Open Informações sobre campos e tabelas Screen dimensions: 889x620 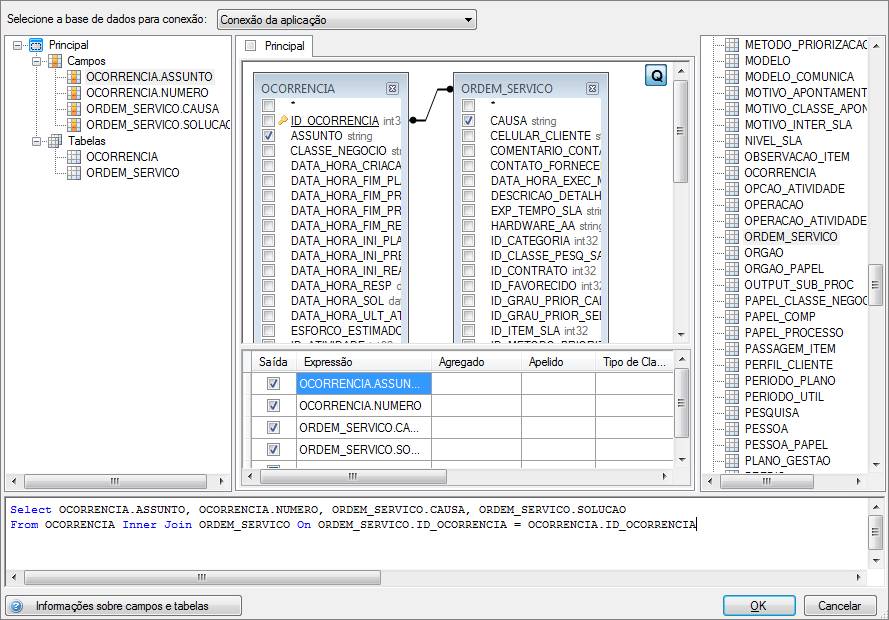click(x=123, y=606)
